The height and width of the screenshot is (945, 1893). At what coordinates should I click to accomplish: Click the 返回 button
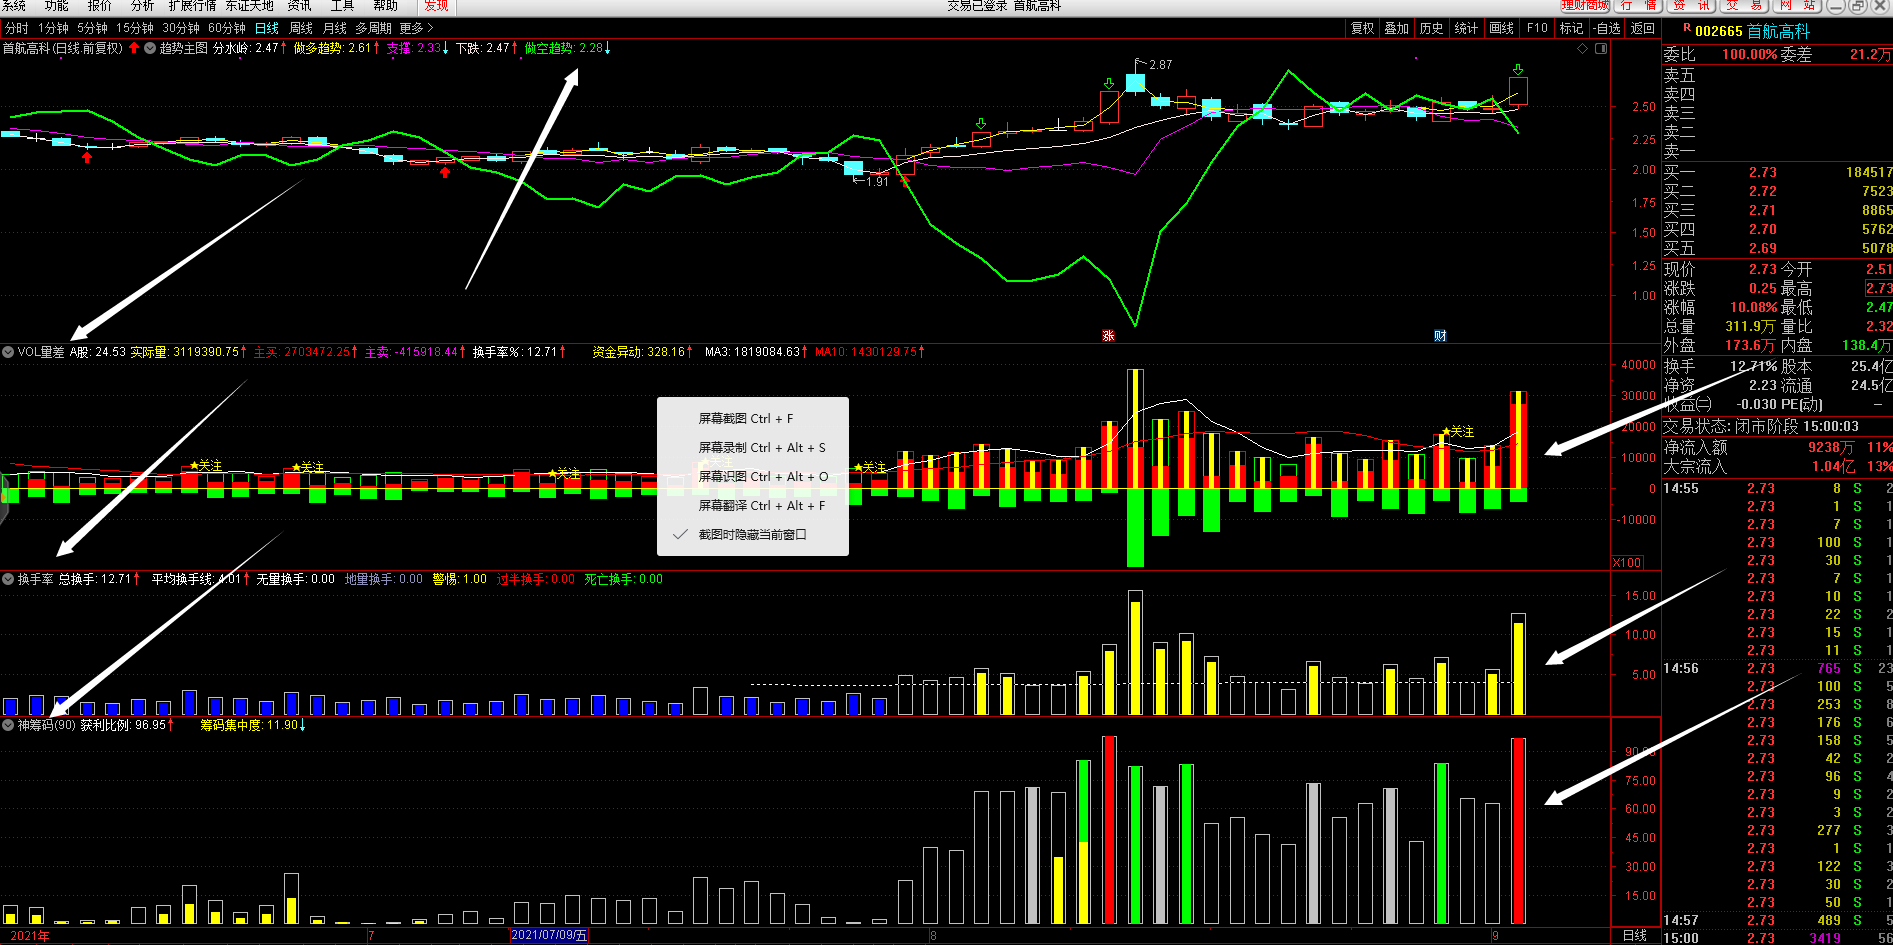tap(1643, 28)
